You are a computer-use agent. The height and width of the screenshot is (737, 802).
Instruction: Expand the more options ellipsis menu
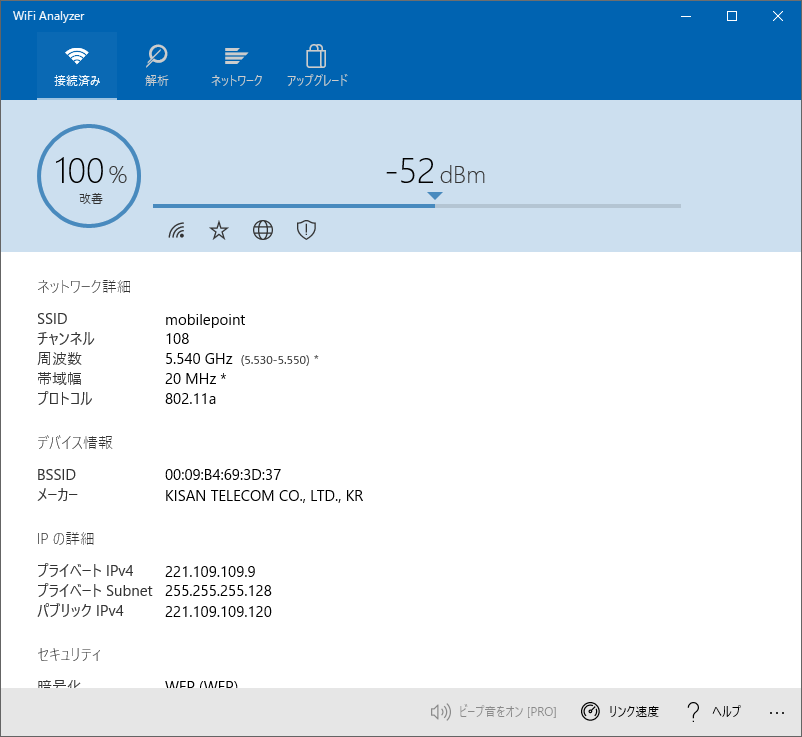777,712
